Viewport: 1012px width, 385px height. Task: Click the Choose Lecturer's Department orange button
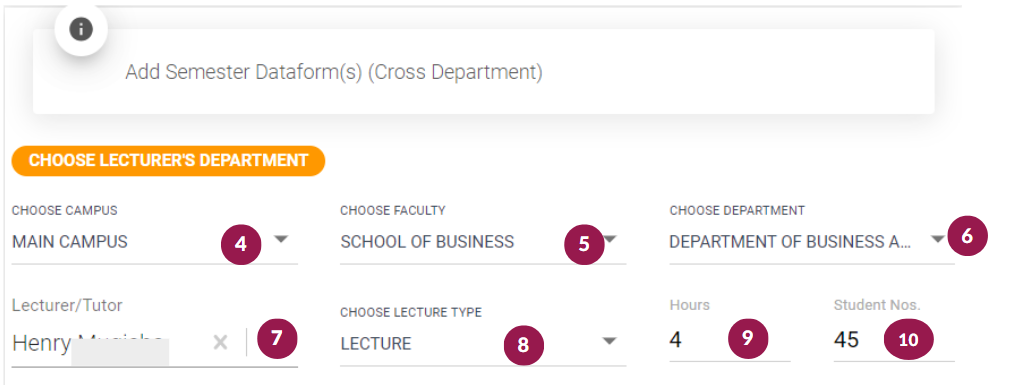168,161
